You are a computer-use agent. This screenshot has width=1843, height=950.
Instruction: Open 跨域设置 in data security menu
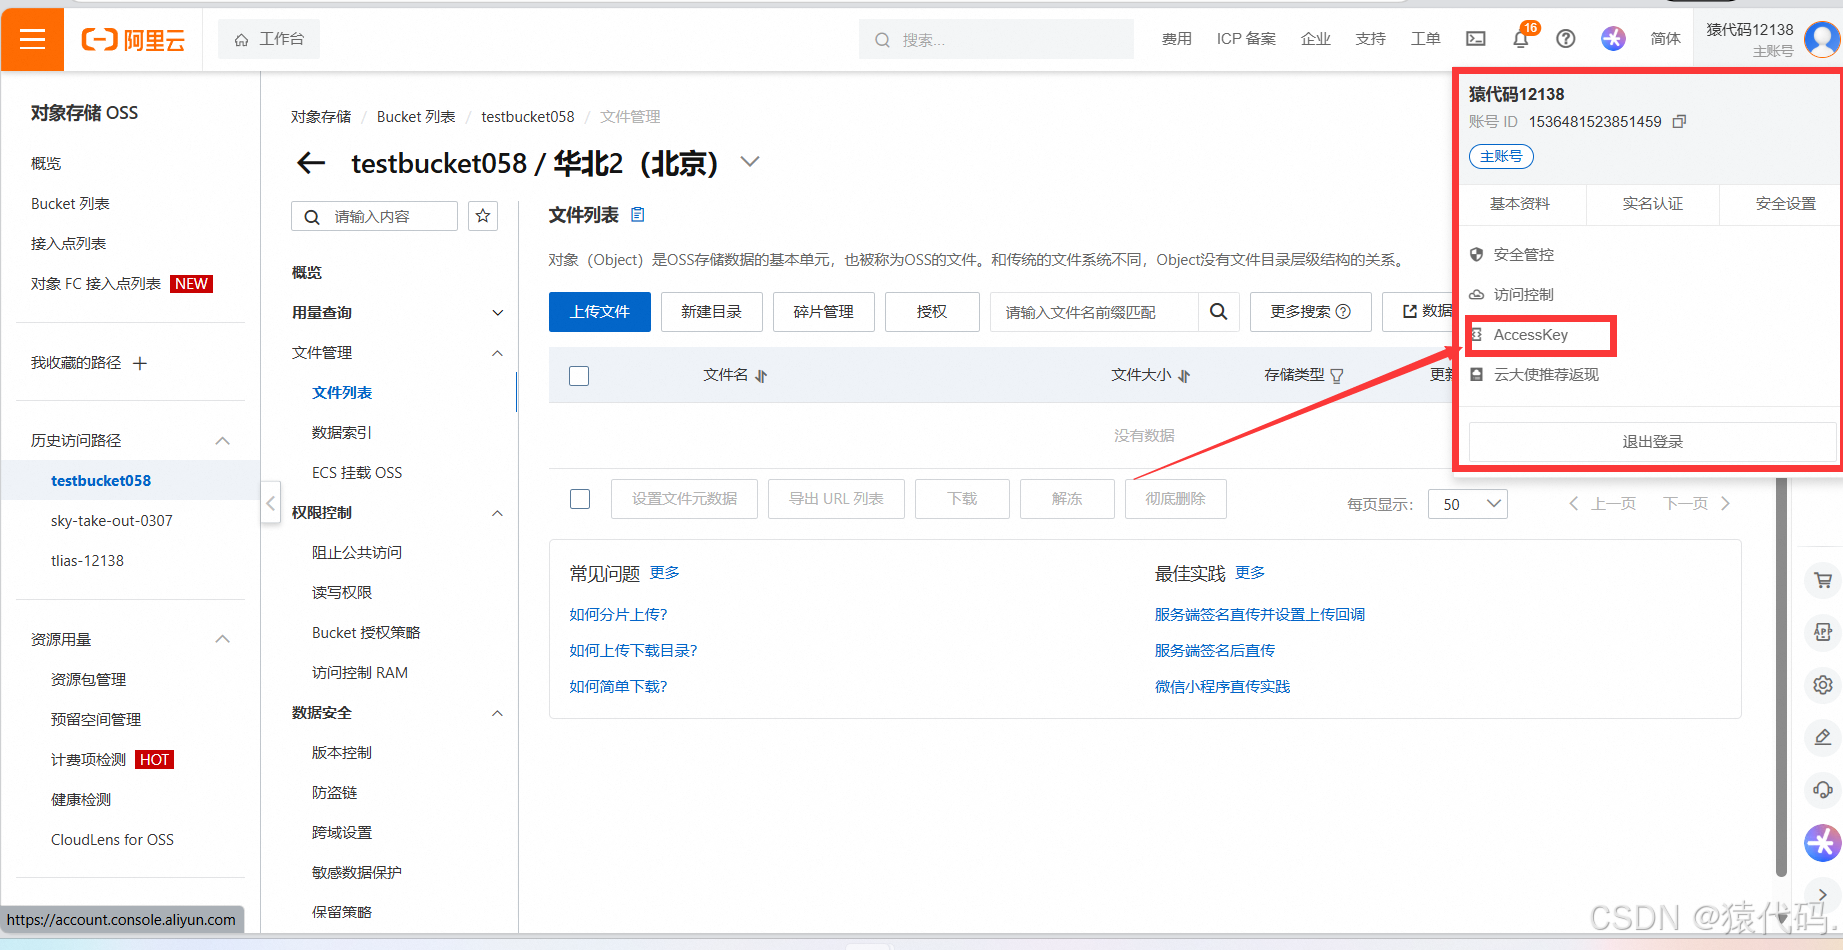tap(342, 833)
